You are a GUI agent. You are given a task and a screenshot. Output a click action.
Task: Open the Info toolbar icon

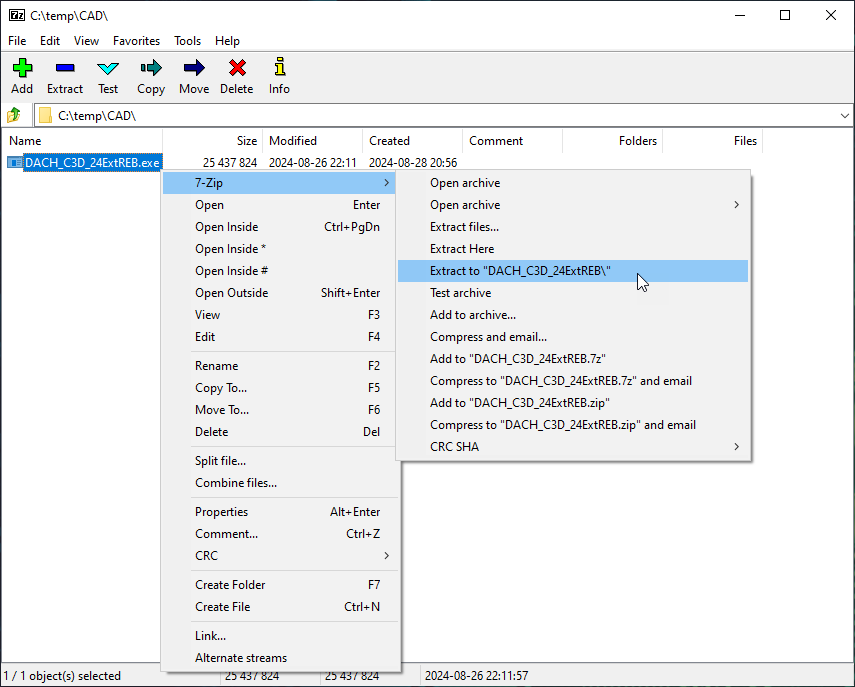coord(278,75)
